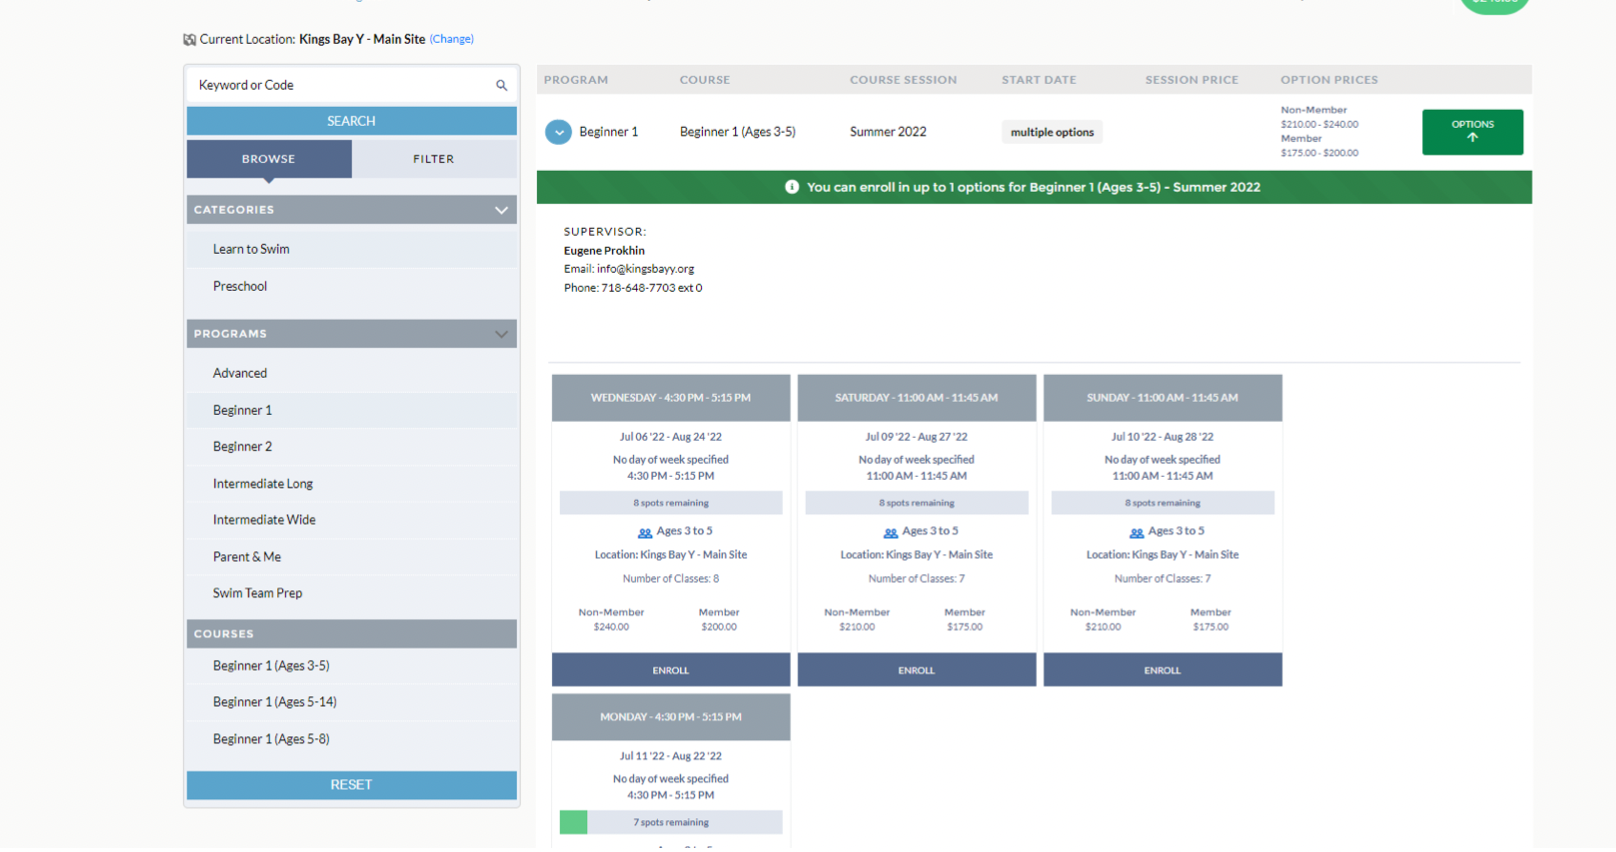Switch to the Filter tab
1616x852 pixels.
click(x=434, y=159)
